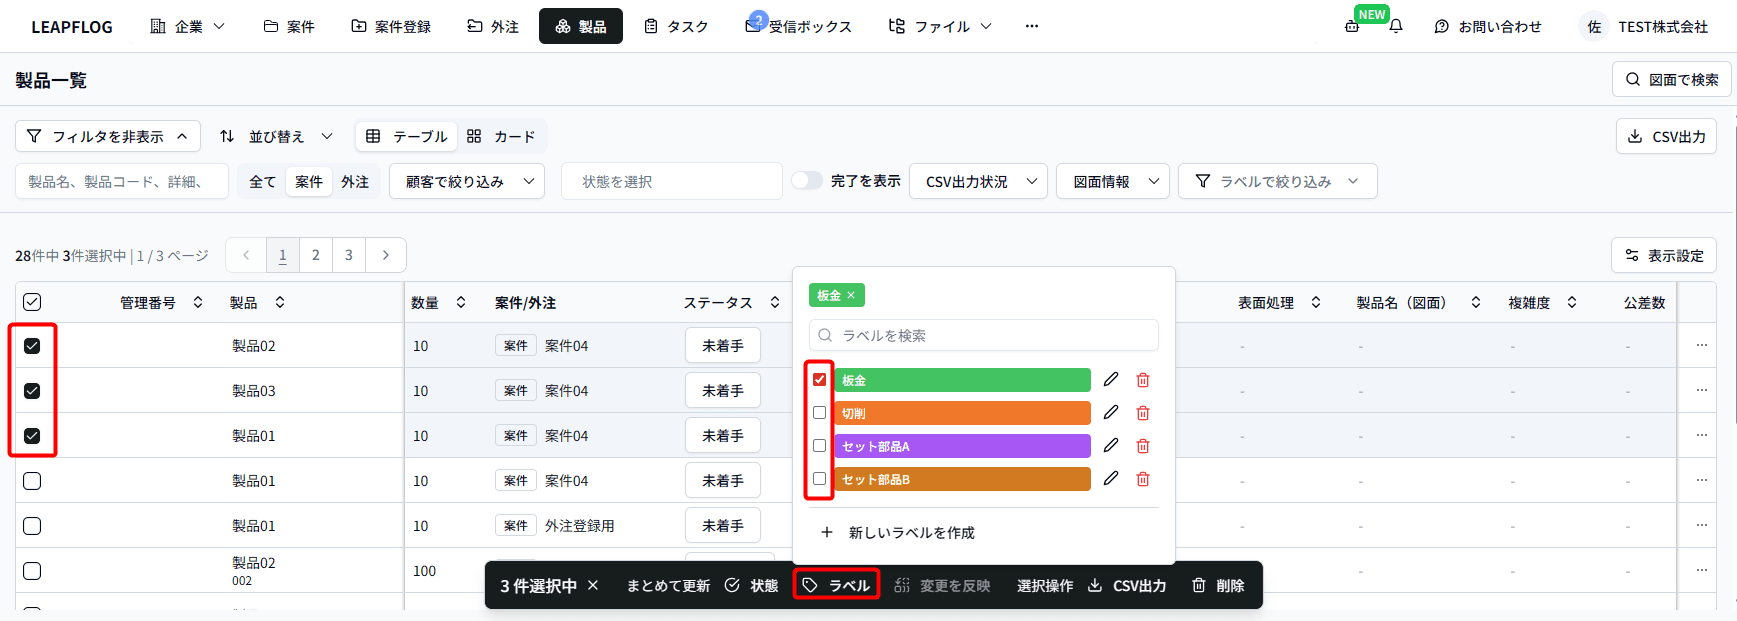Open the NEW robot assistant icon
Image resolution: width=1737 pixels, height=621 pixels.
point(1352,26)
